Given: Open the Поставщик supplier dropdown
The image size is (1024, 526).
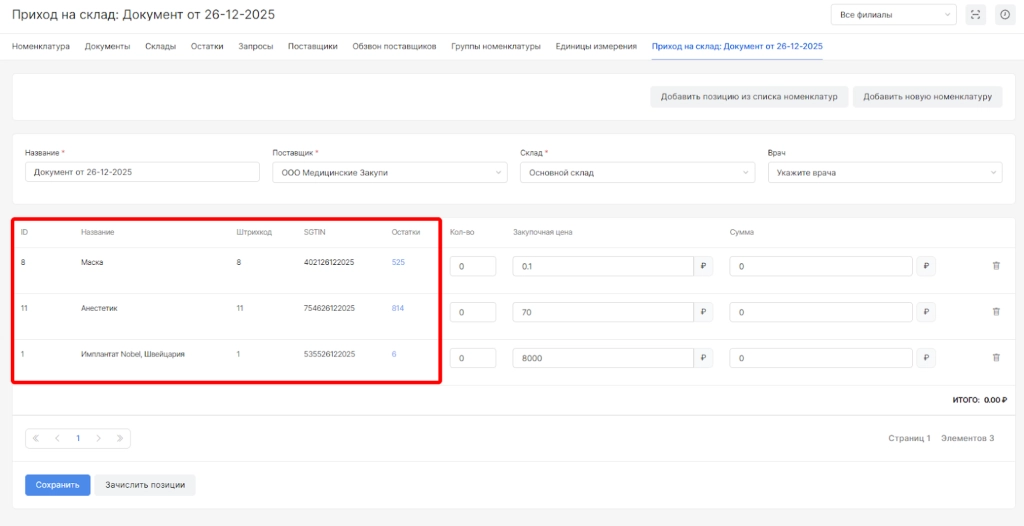Looking at the screenshot, I should tap(390, 173).
